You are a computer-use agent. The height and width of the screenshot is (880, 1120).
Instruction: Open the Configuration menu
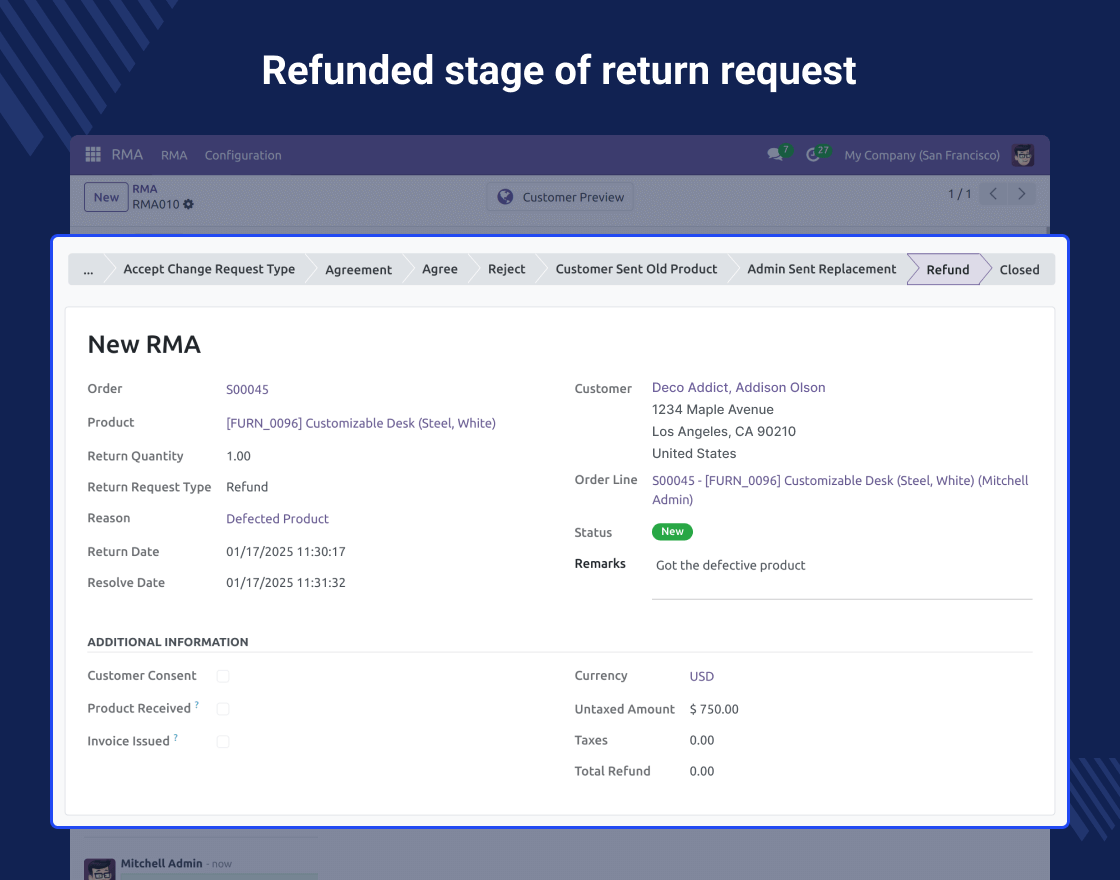[243, 155]
